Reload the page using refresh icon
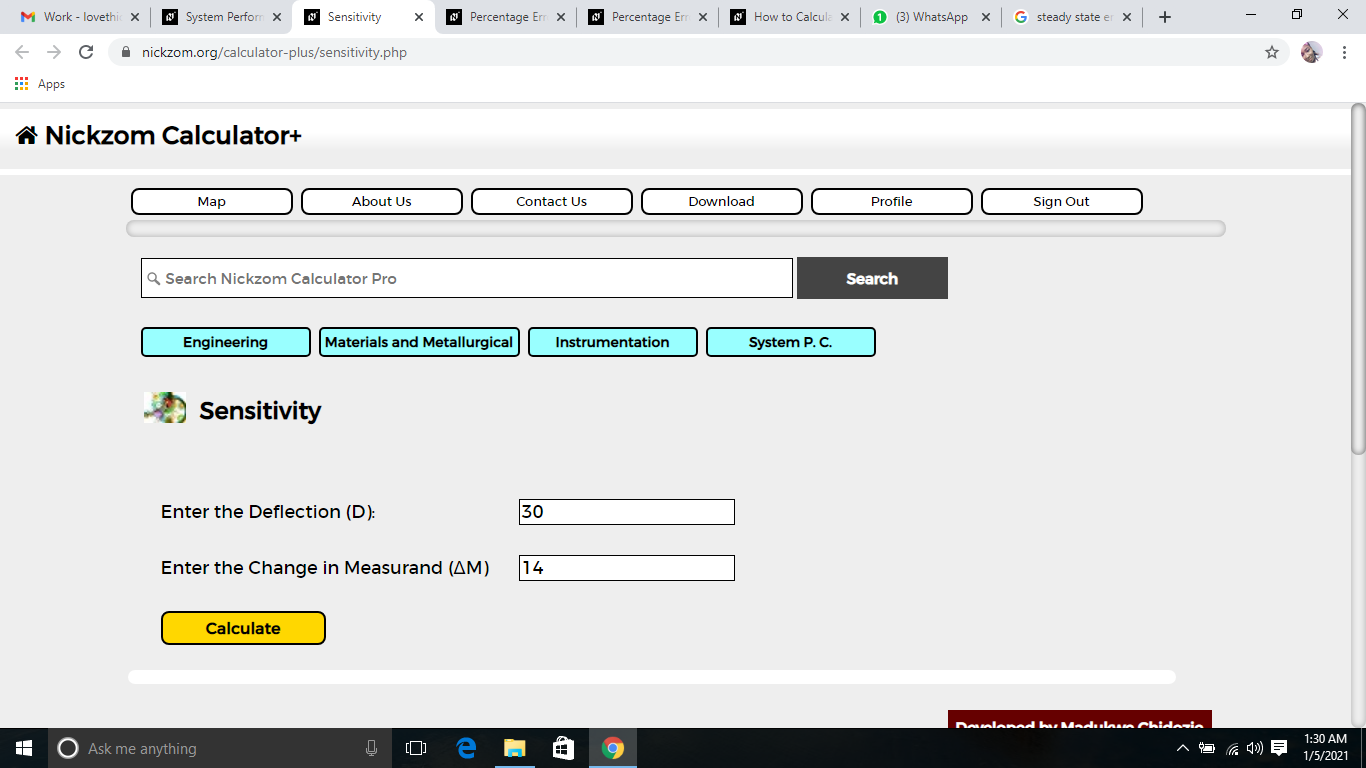Viewport: 1366px width, 768px height. (x=86, y=52)
